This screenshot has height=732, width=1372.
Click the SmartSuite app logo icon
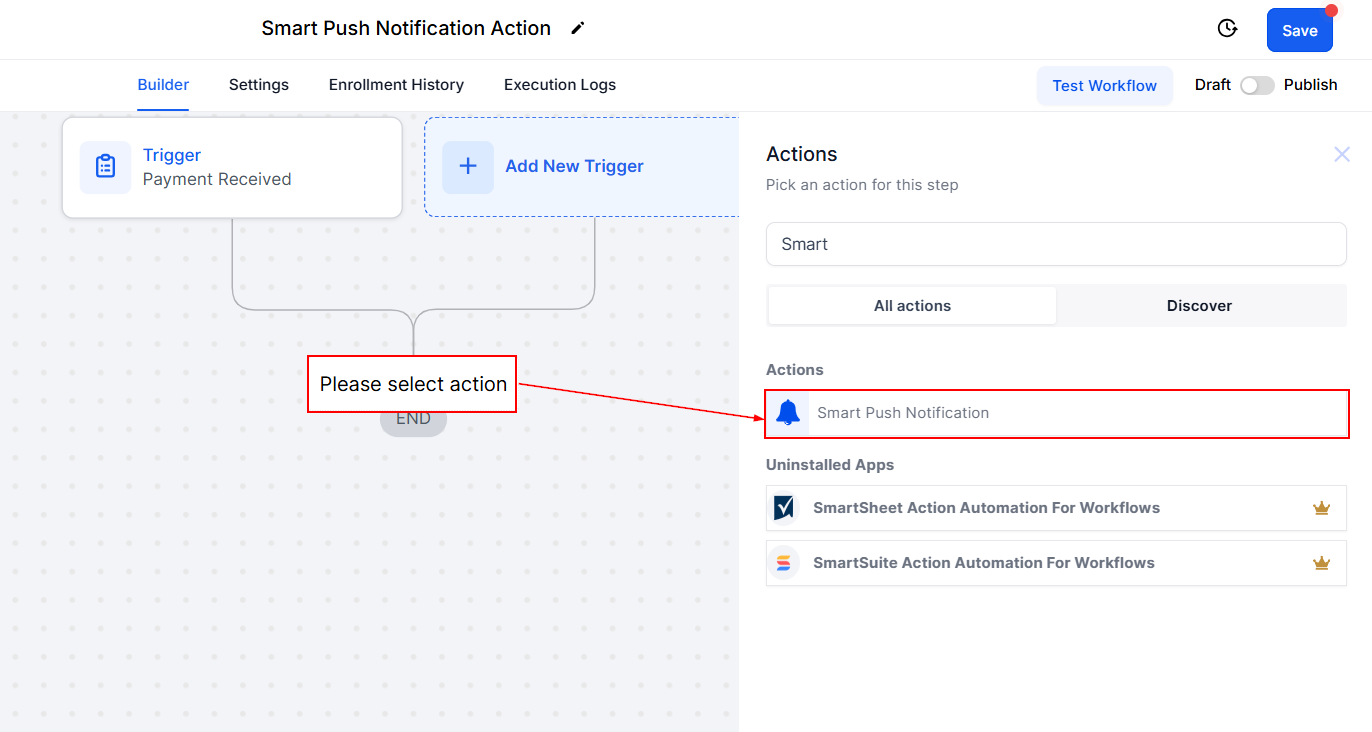784,563
